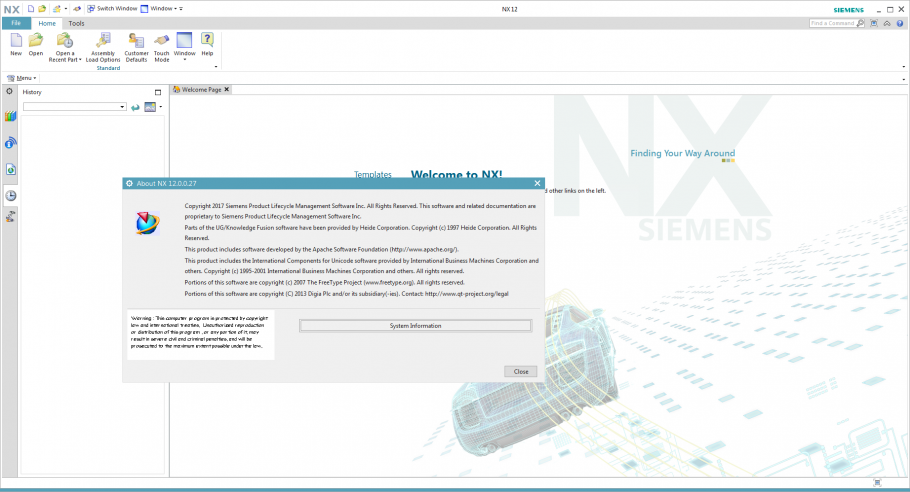Open the Web Browser sidebar tab
This screenshot has width=910, height=492.
tap(10, 169)
